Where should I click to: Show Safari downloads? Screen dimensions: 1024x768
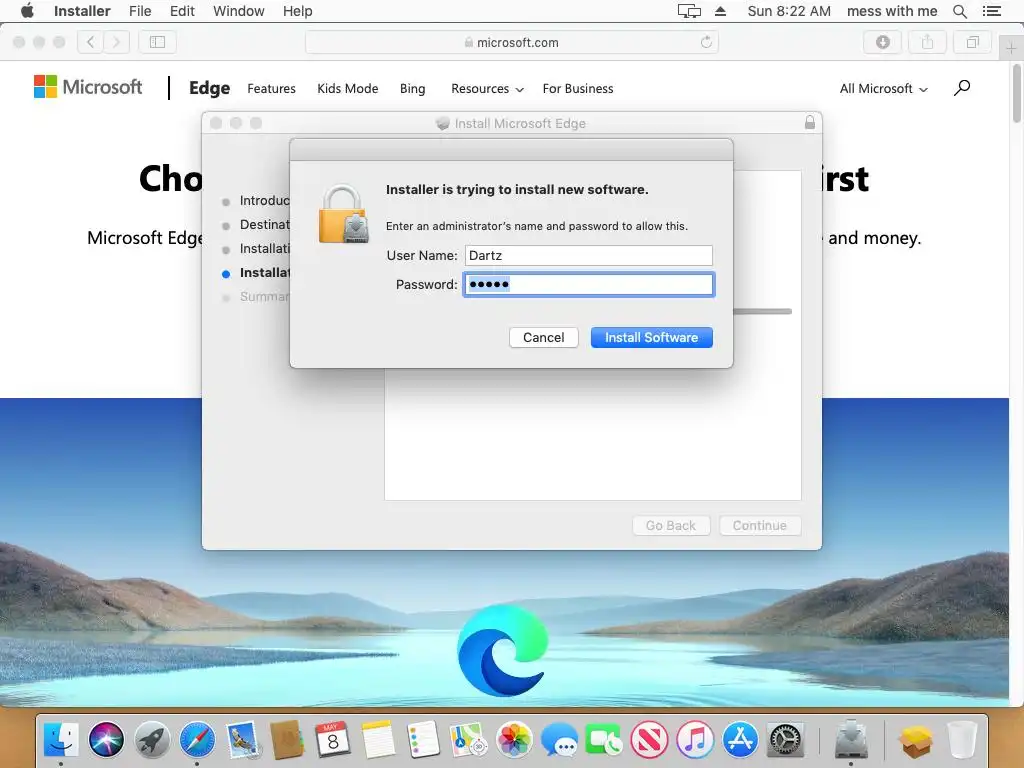(x=883, y=42)
